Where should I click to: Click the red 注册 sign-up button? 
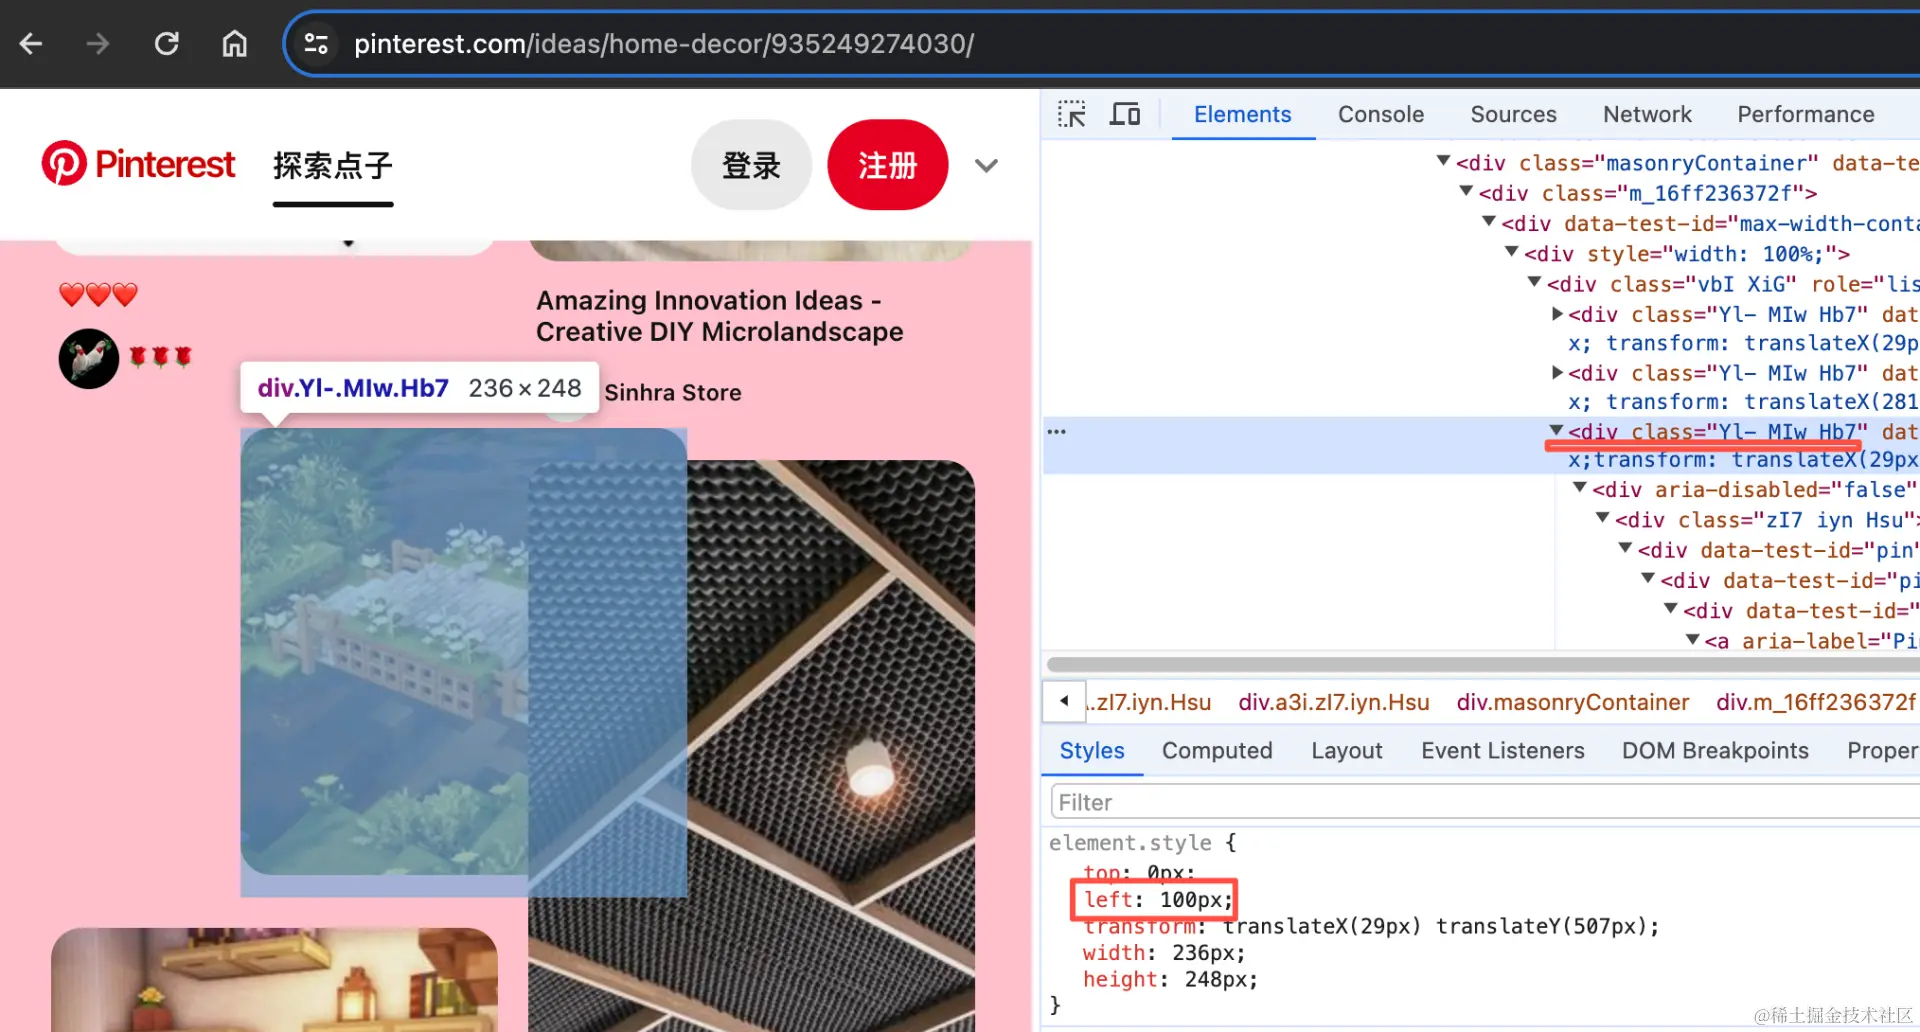[887, 165]
